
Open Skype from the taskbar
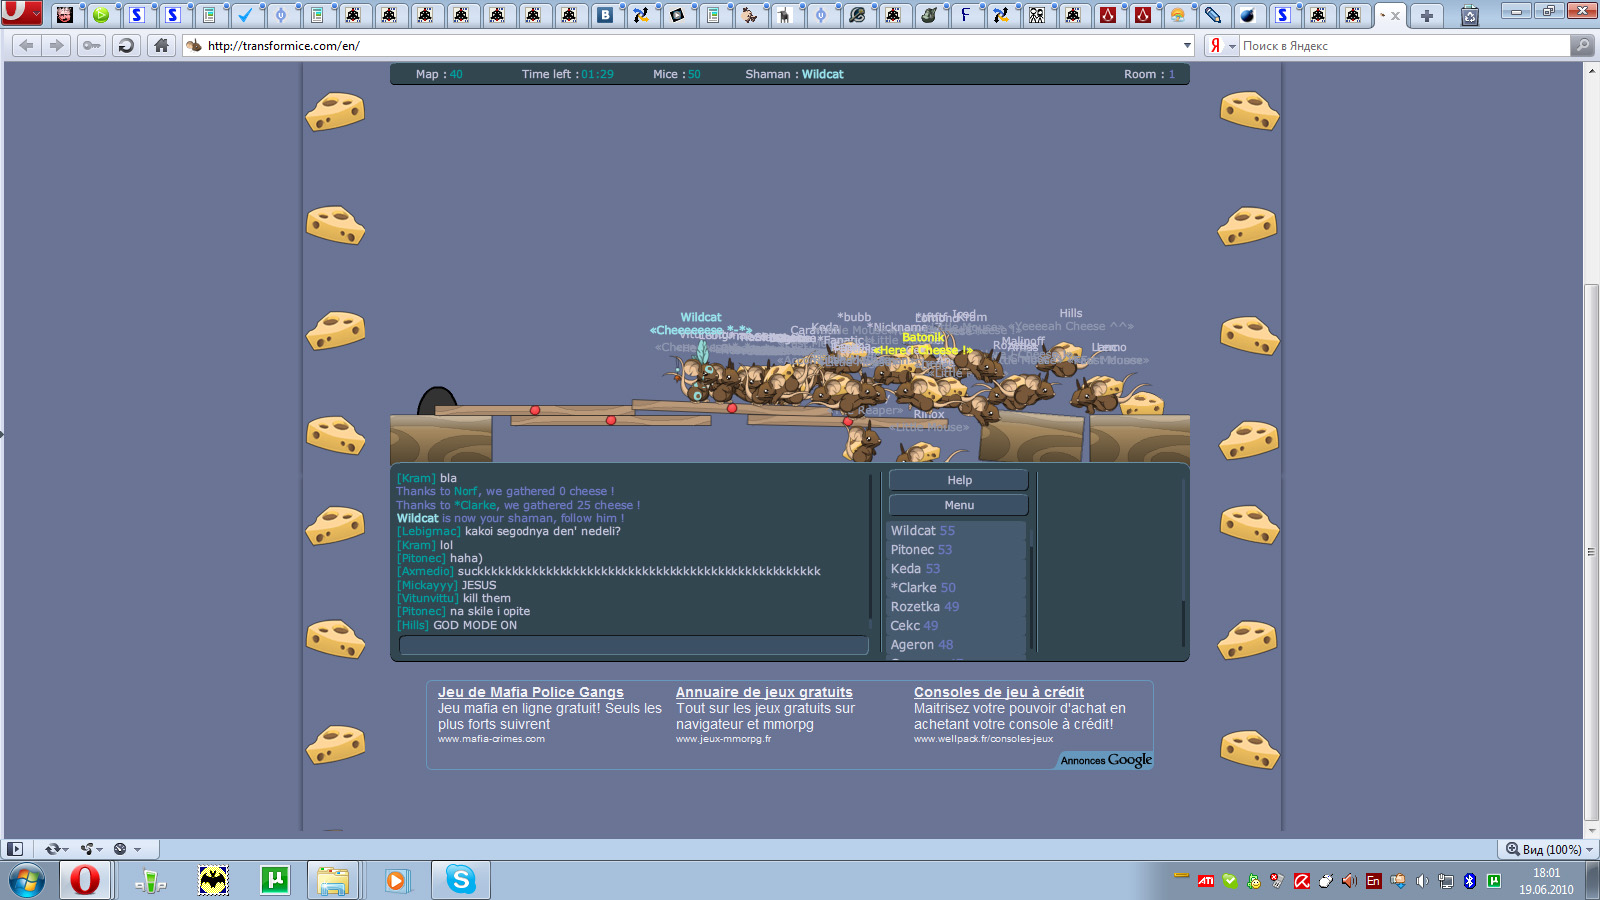tap(460, 880)
